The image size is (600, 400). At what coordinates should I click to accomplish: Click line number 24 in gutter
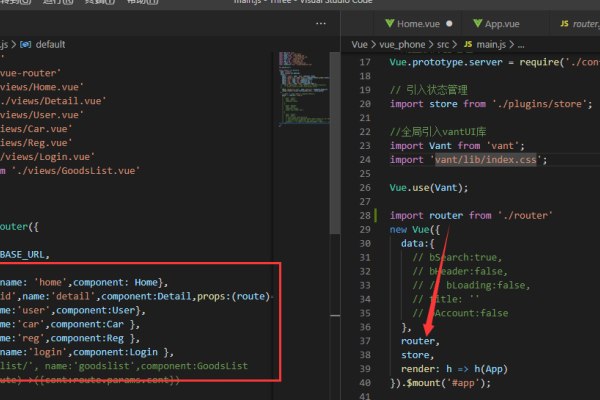[x=365, y=160]
